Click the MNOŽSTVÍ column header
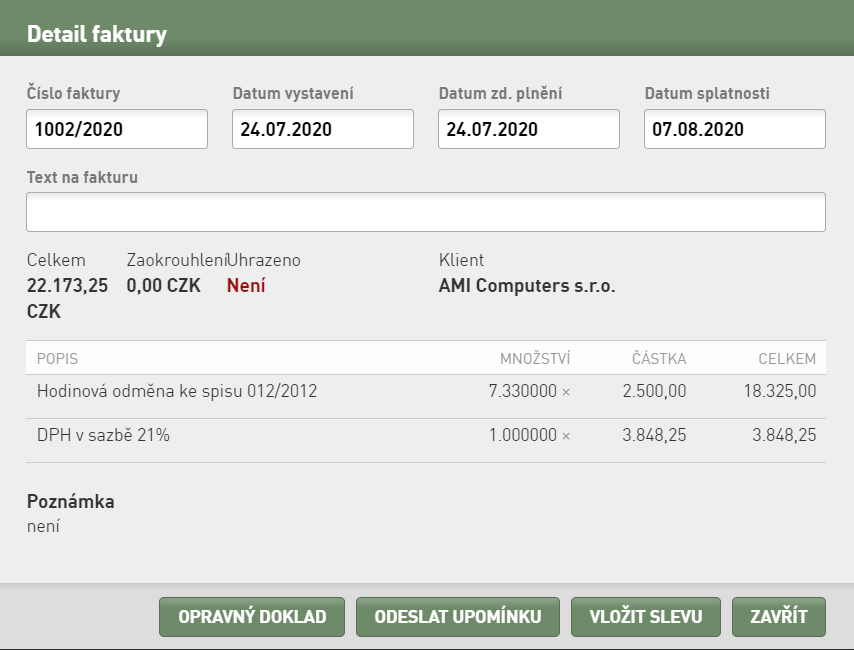Screen dimensions: 854x650 point(535,359)
